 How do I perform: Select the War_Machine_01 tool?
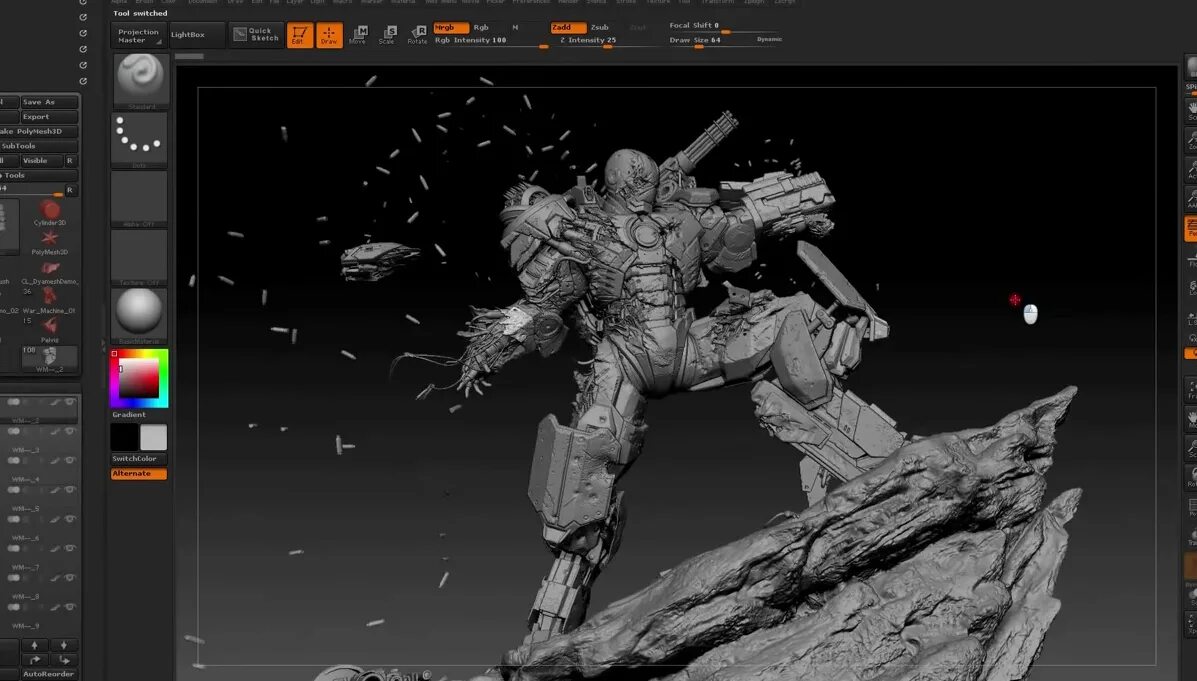pyautogui.click(x=50, y=301)
